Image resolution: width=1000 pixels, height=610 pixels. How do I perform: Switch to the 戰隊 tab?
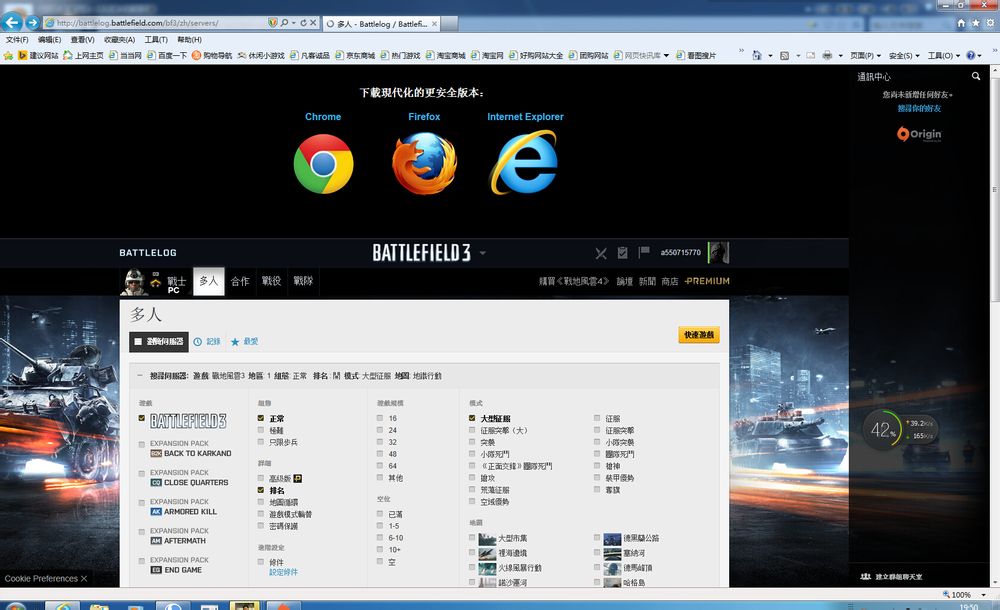pos(302,281)
